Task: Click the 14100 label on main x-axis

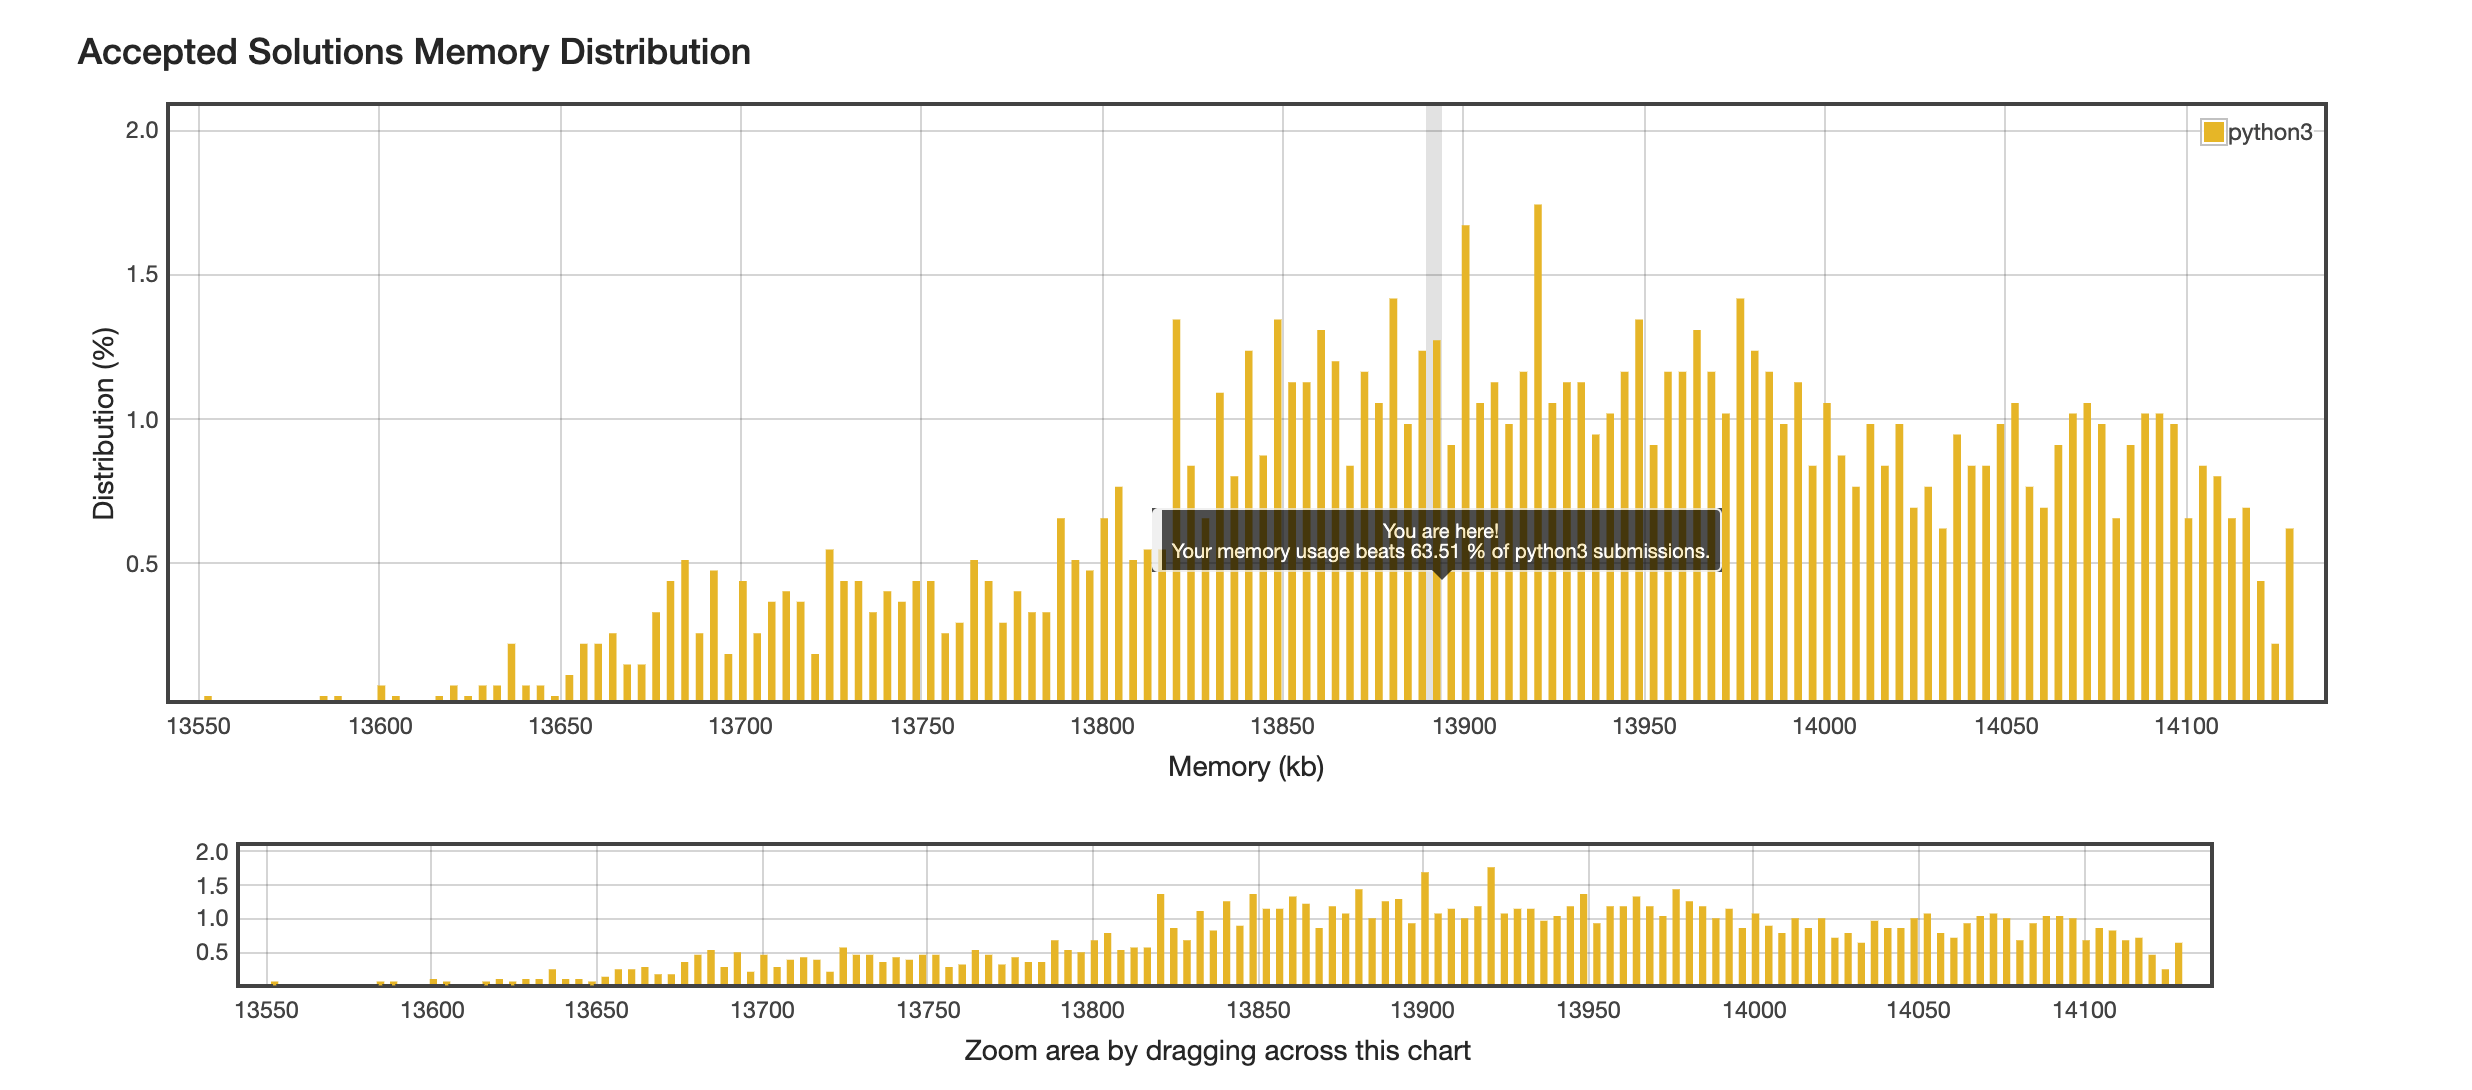Action: click(2186, 727)
